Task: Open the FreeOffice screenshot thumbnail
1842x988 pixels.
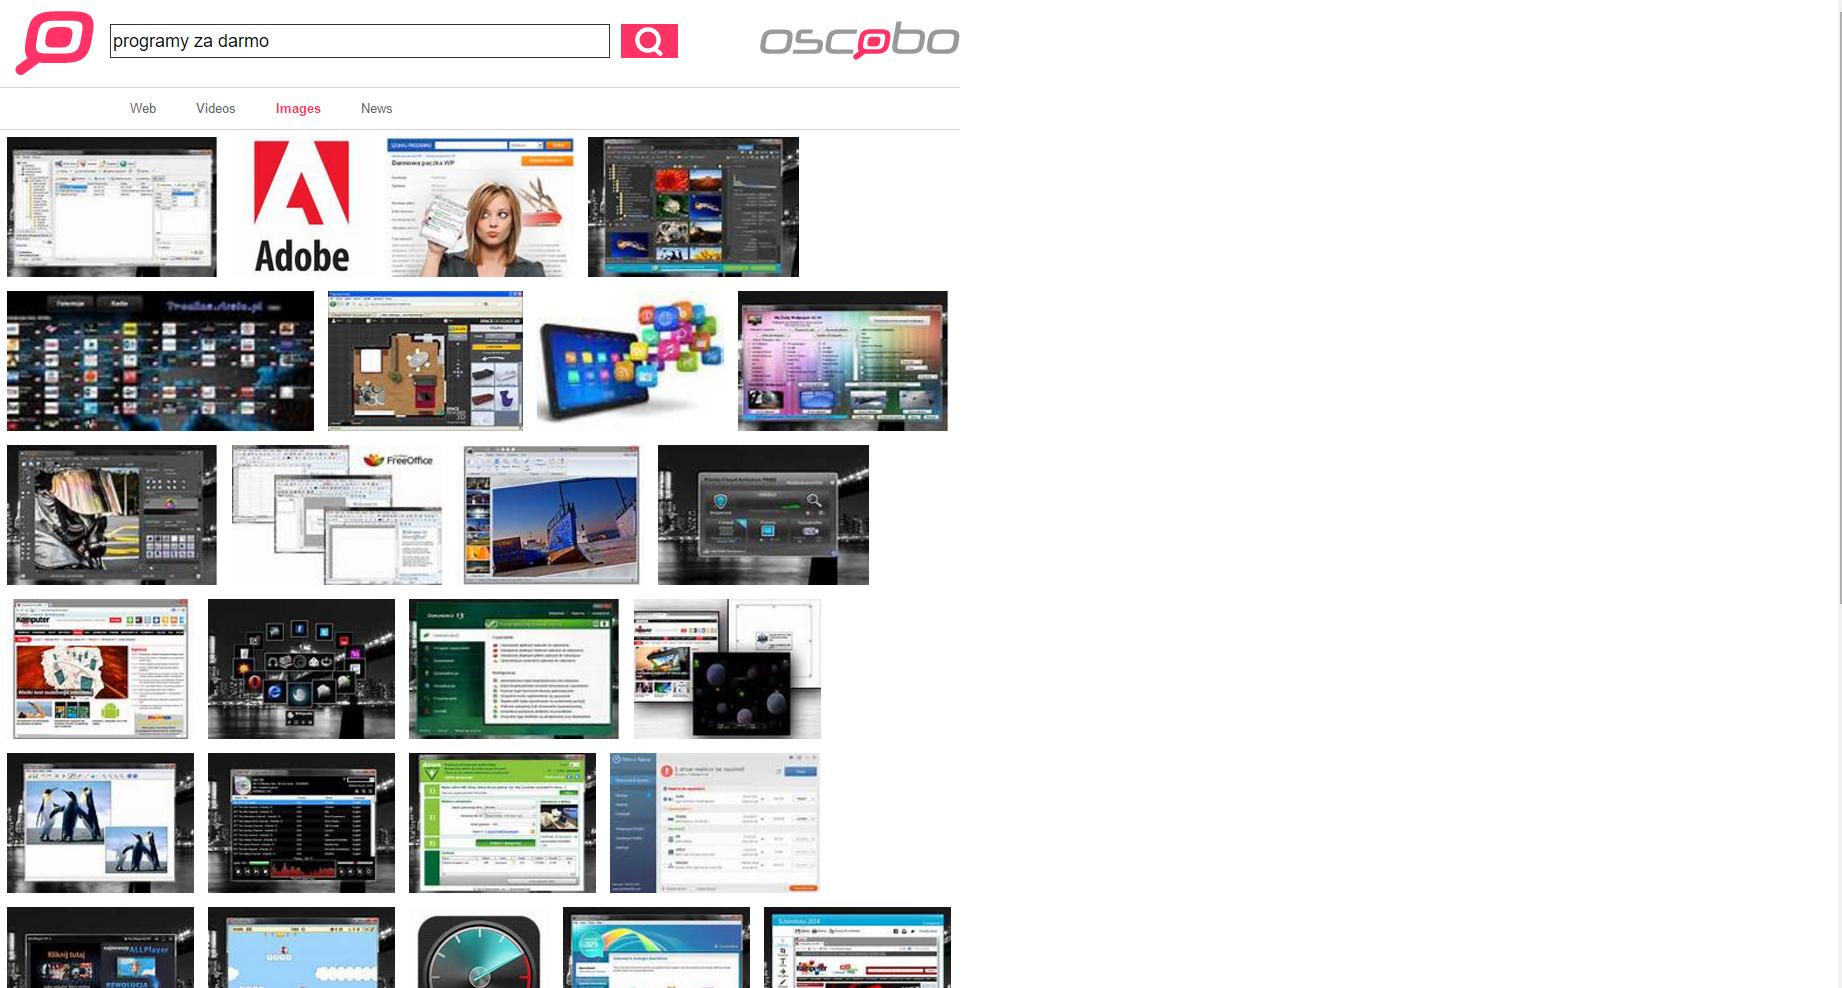Action: tap(337, 515)
